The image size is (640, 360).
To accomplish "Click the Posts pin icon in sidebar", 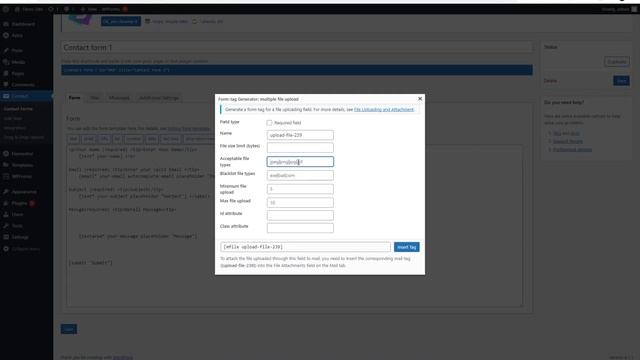I will [x=6, y=50].
